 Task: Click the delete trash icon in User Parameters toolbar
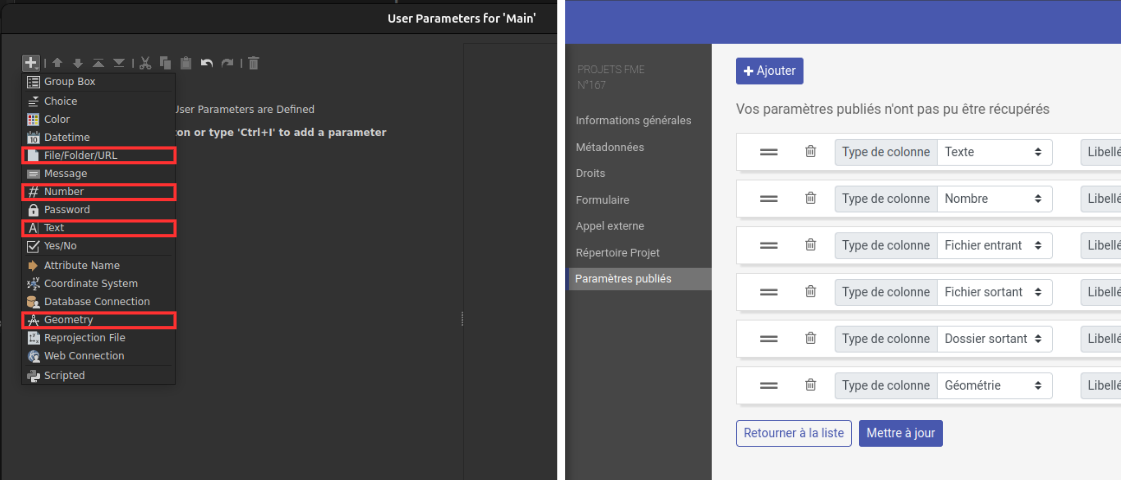253,63
